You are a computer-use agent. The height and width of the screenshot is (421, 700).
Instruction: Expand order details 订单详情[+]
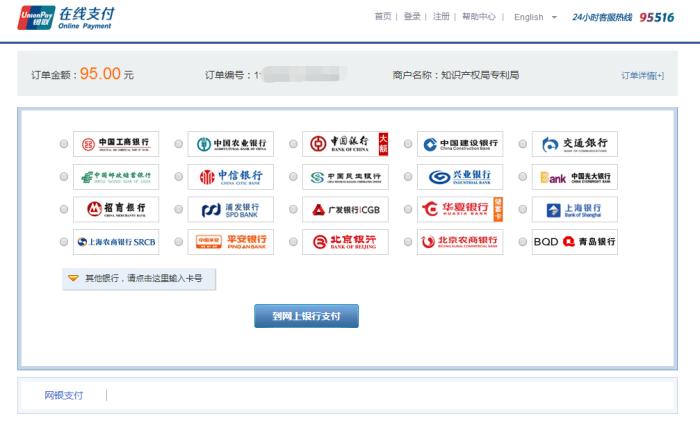642,75
